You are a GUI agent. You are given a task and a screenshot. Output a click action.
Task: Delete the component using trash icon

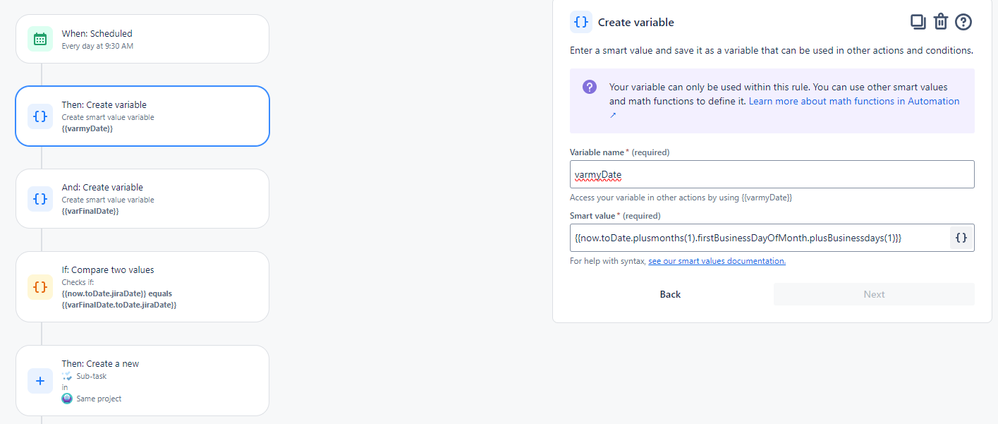click(x=941, y=22)
